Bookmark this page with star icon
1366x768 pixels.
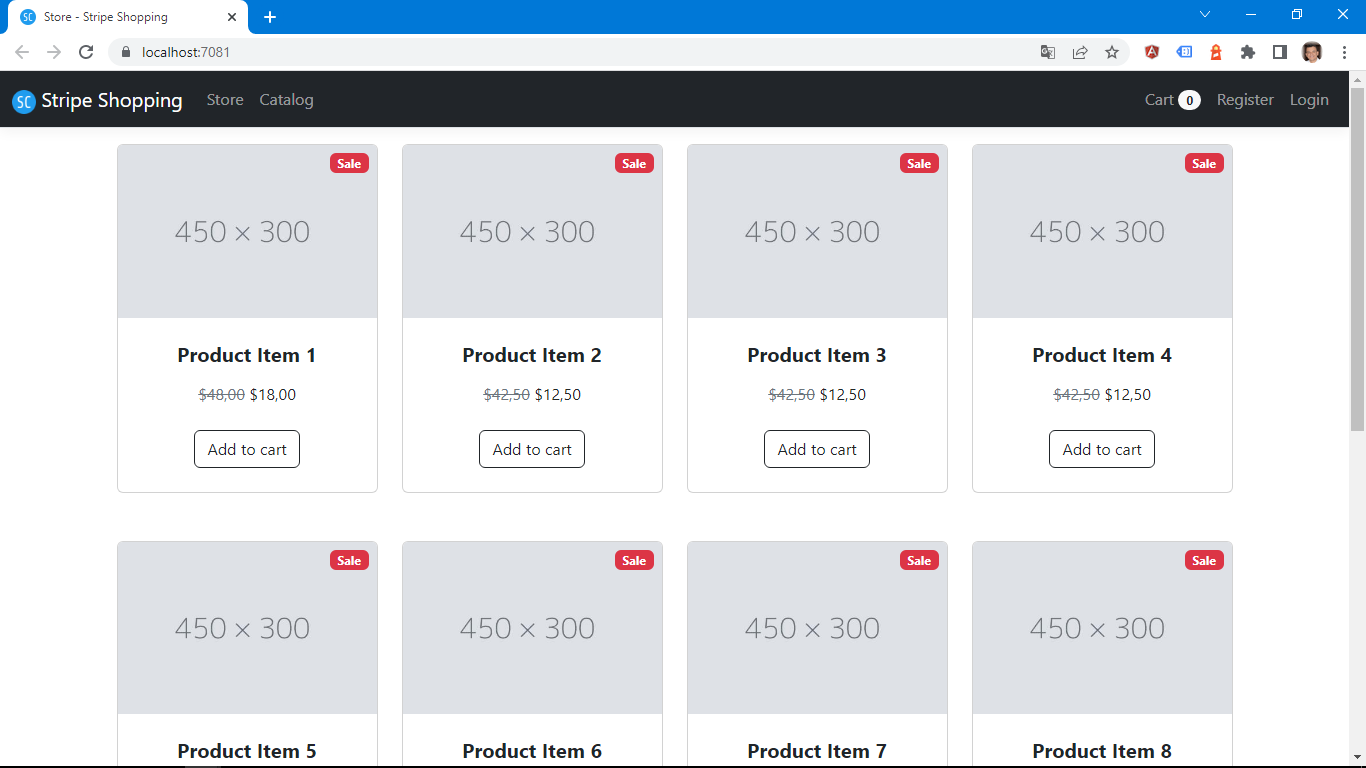point(1112,52)
